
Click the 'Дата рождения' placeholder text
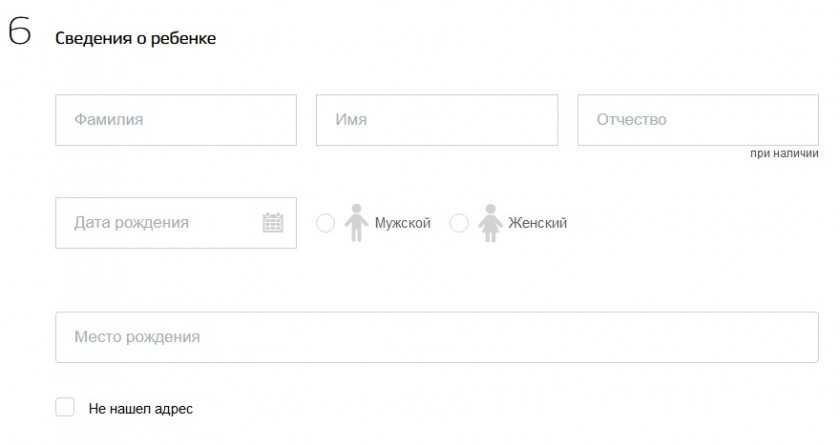click(x=131, y=223)
